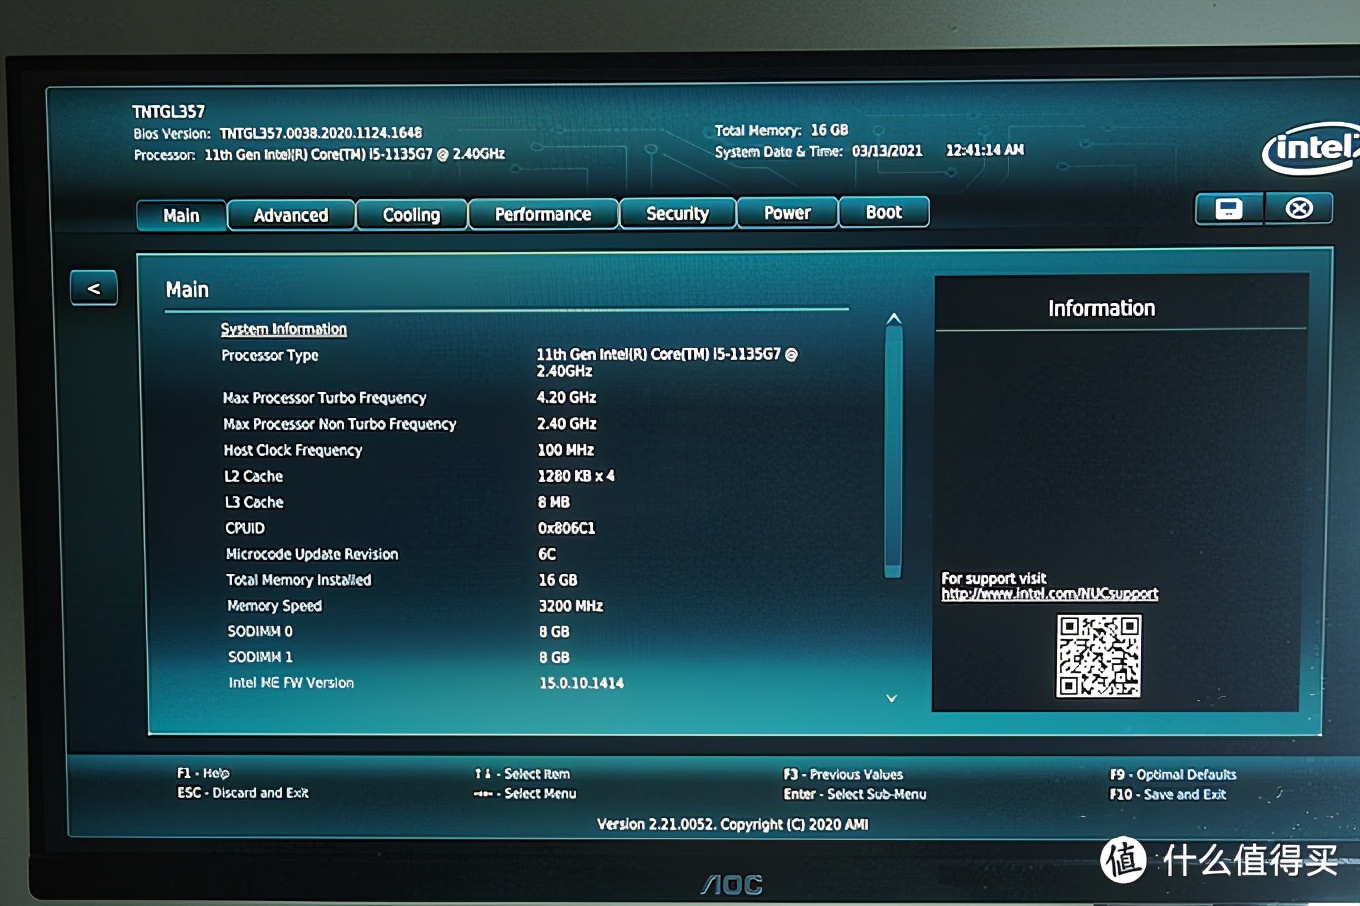This screenshot has width=1360, height=906.
Task: Select the Microcode Update Revision label
Action: pyautogui.click(x=312, y=554)
